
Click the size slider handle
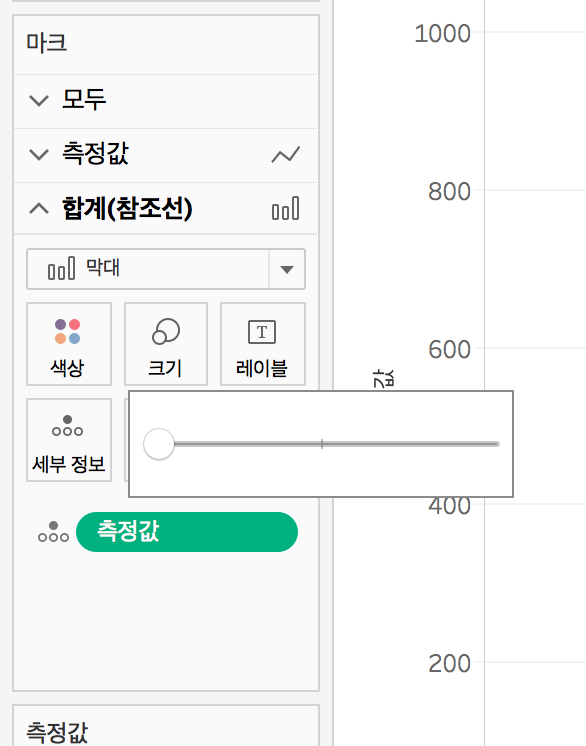coord(159,444)
